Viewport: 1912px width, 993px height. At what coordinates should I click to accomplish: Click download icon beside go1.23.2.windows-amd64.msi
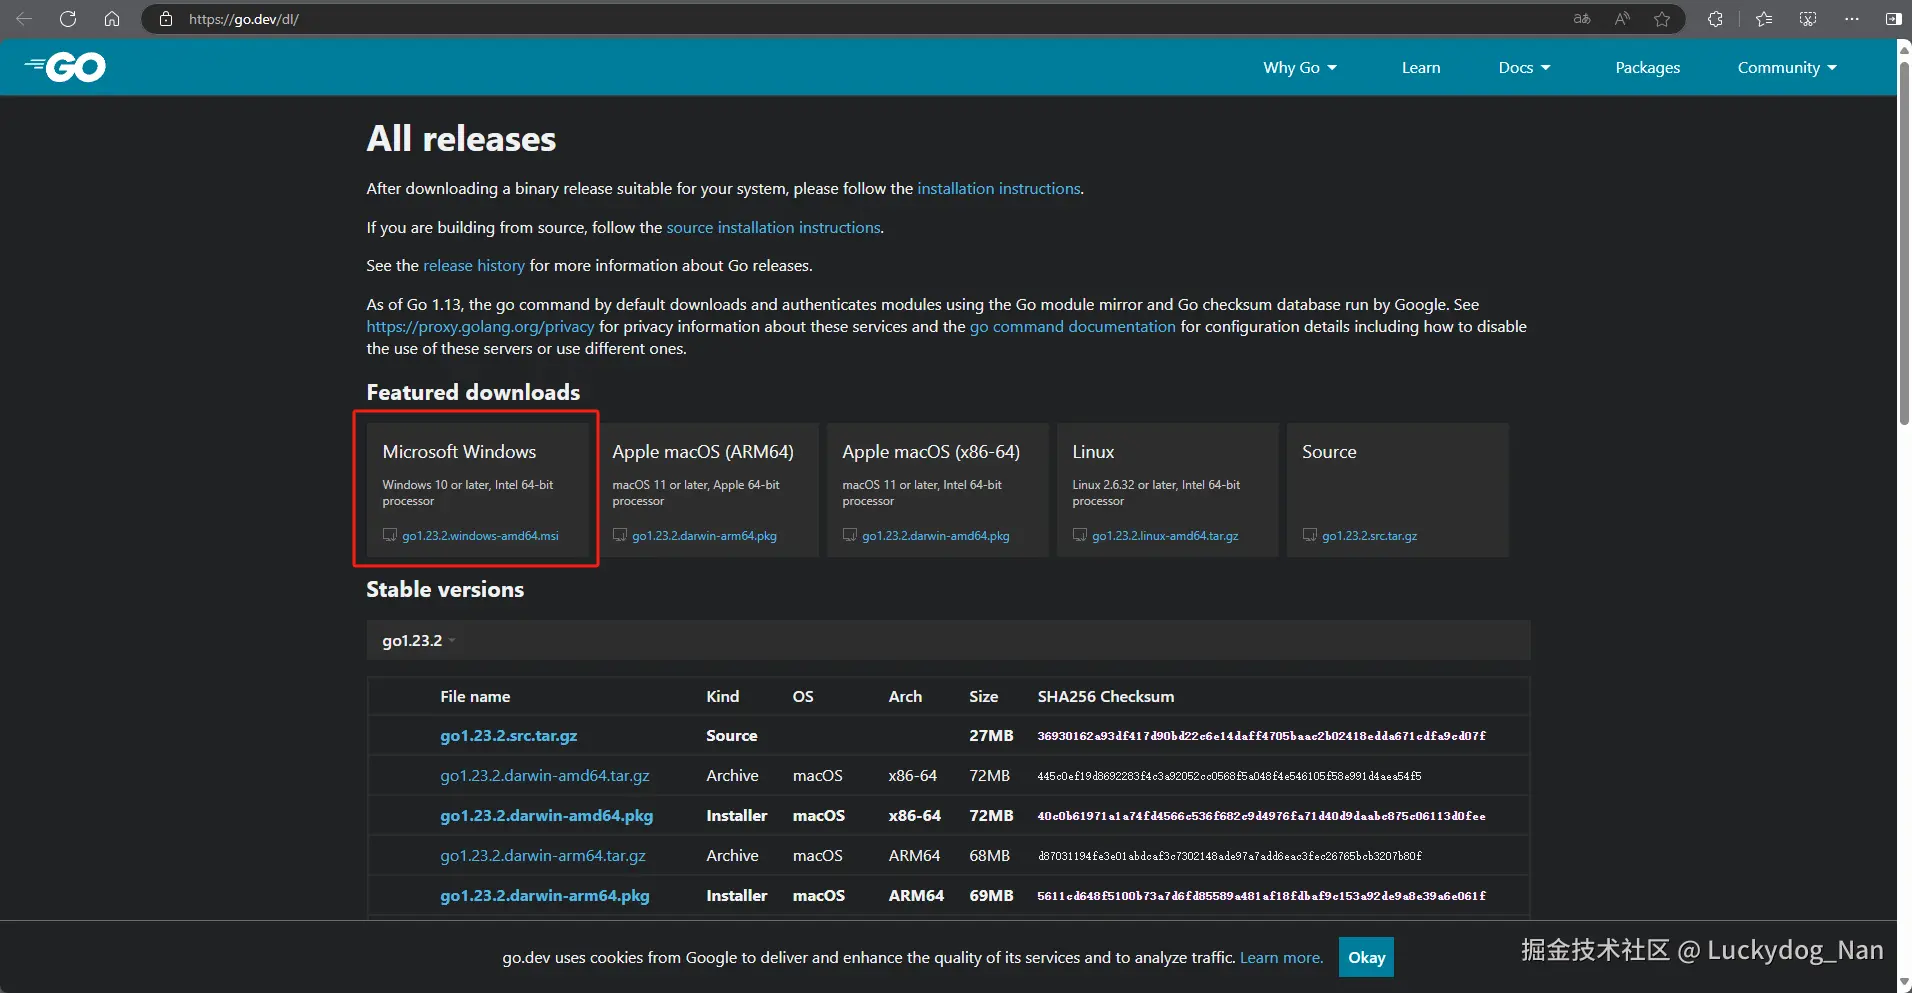click(x=390, y=535)
